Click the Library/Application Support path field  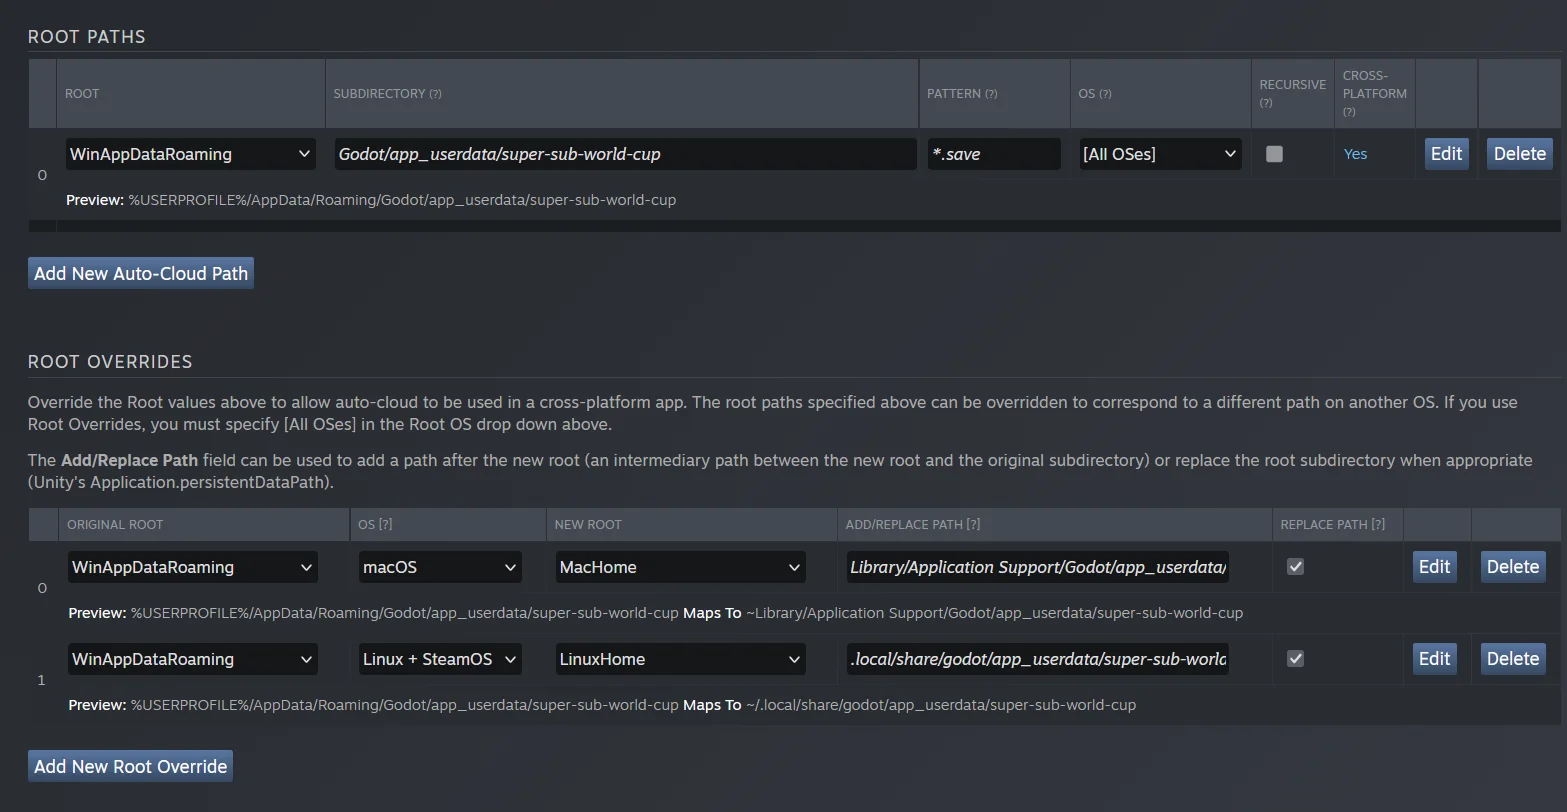pyautogui.click(x=1037, y=567)
